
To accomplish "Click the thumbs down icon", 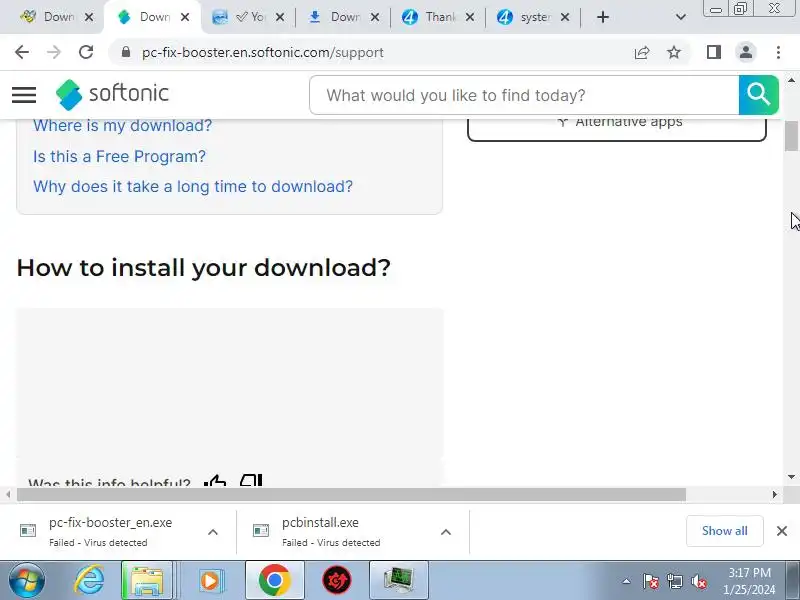I will [x=251, y=480].
